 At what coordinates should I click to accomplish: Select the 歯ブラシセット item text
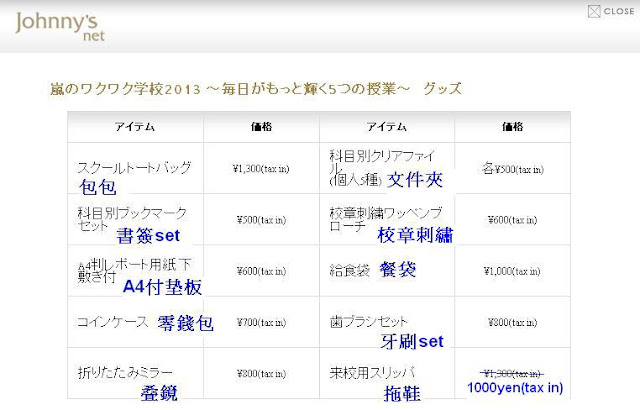click(x=368, y=322)
